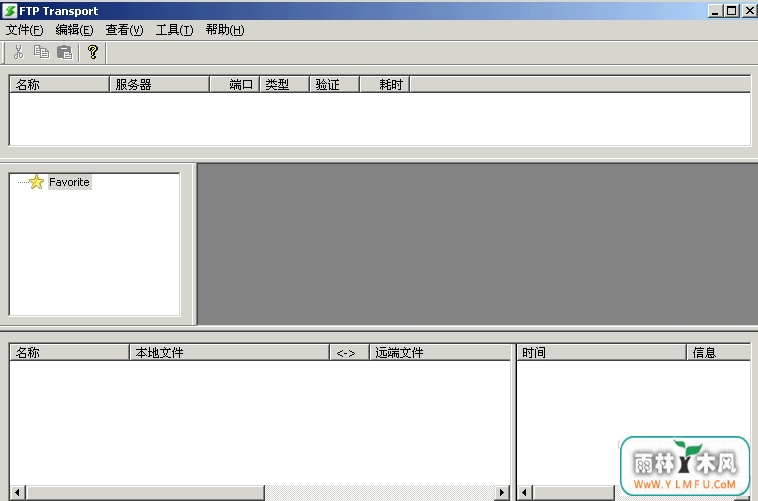Sort server list by 名称 column

[59, 85]
